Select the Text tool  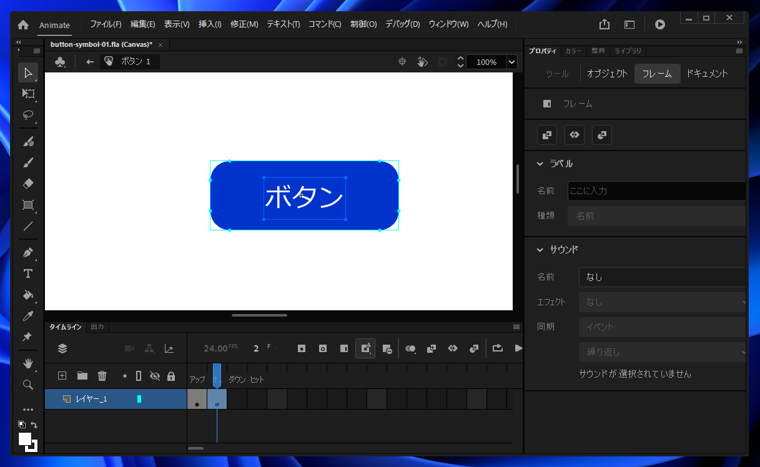coord(28,274)
